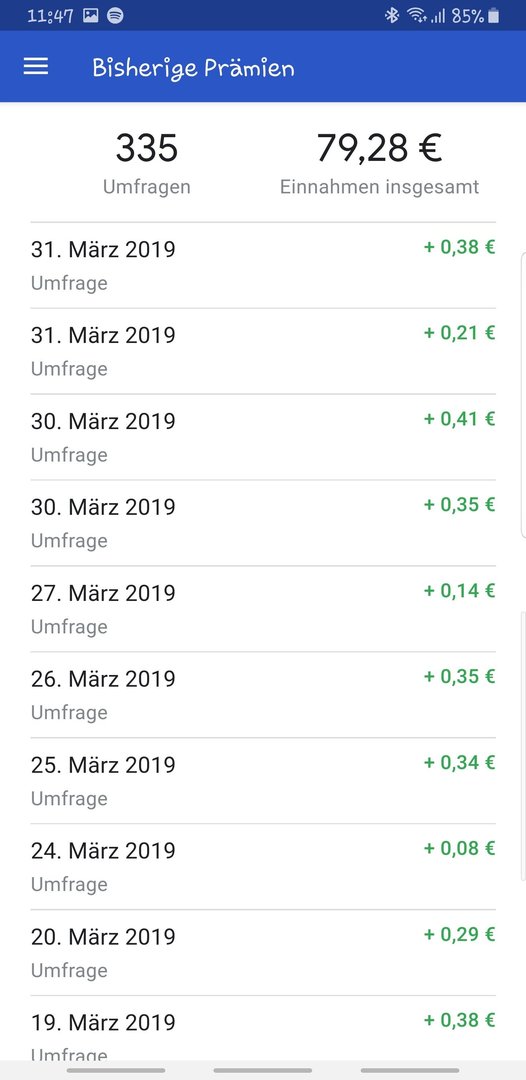Viewport: 526px width, 1080px height.
Task: Open the 19. März 2019 survey entry
Action: (x=263, y=1028)
